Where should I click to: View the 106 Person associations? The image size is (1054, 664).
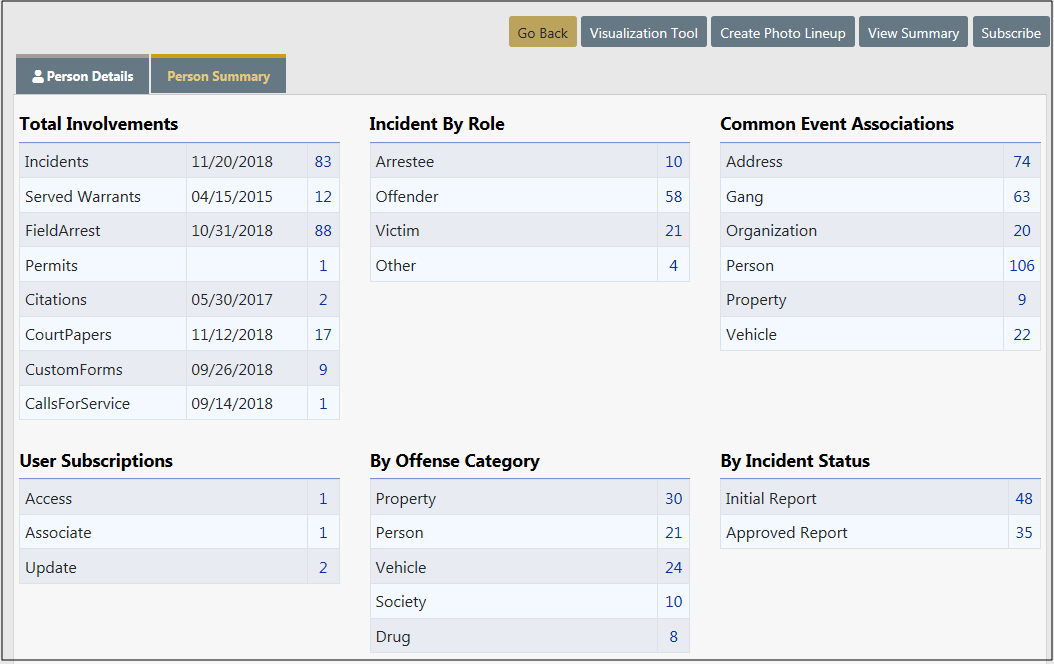coord(1021,265)
